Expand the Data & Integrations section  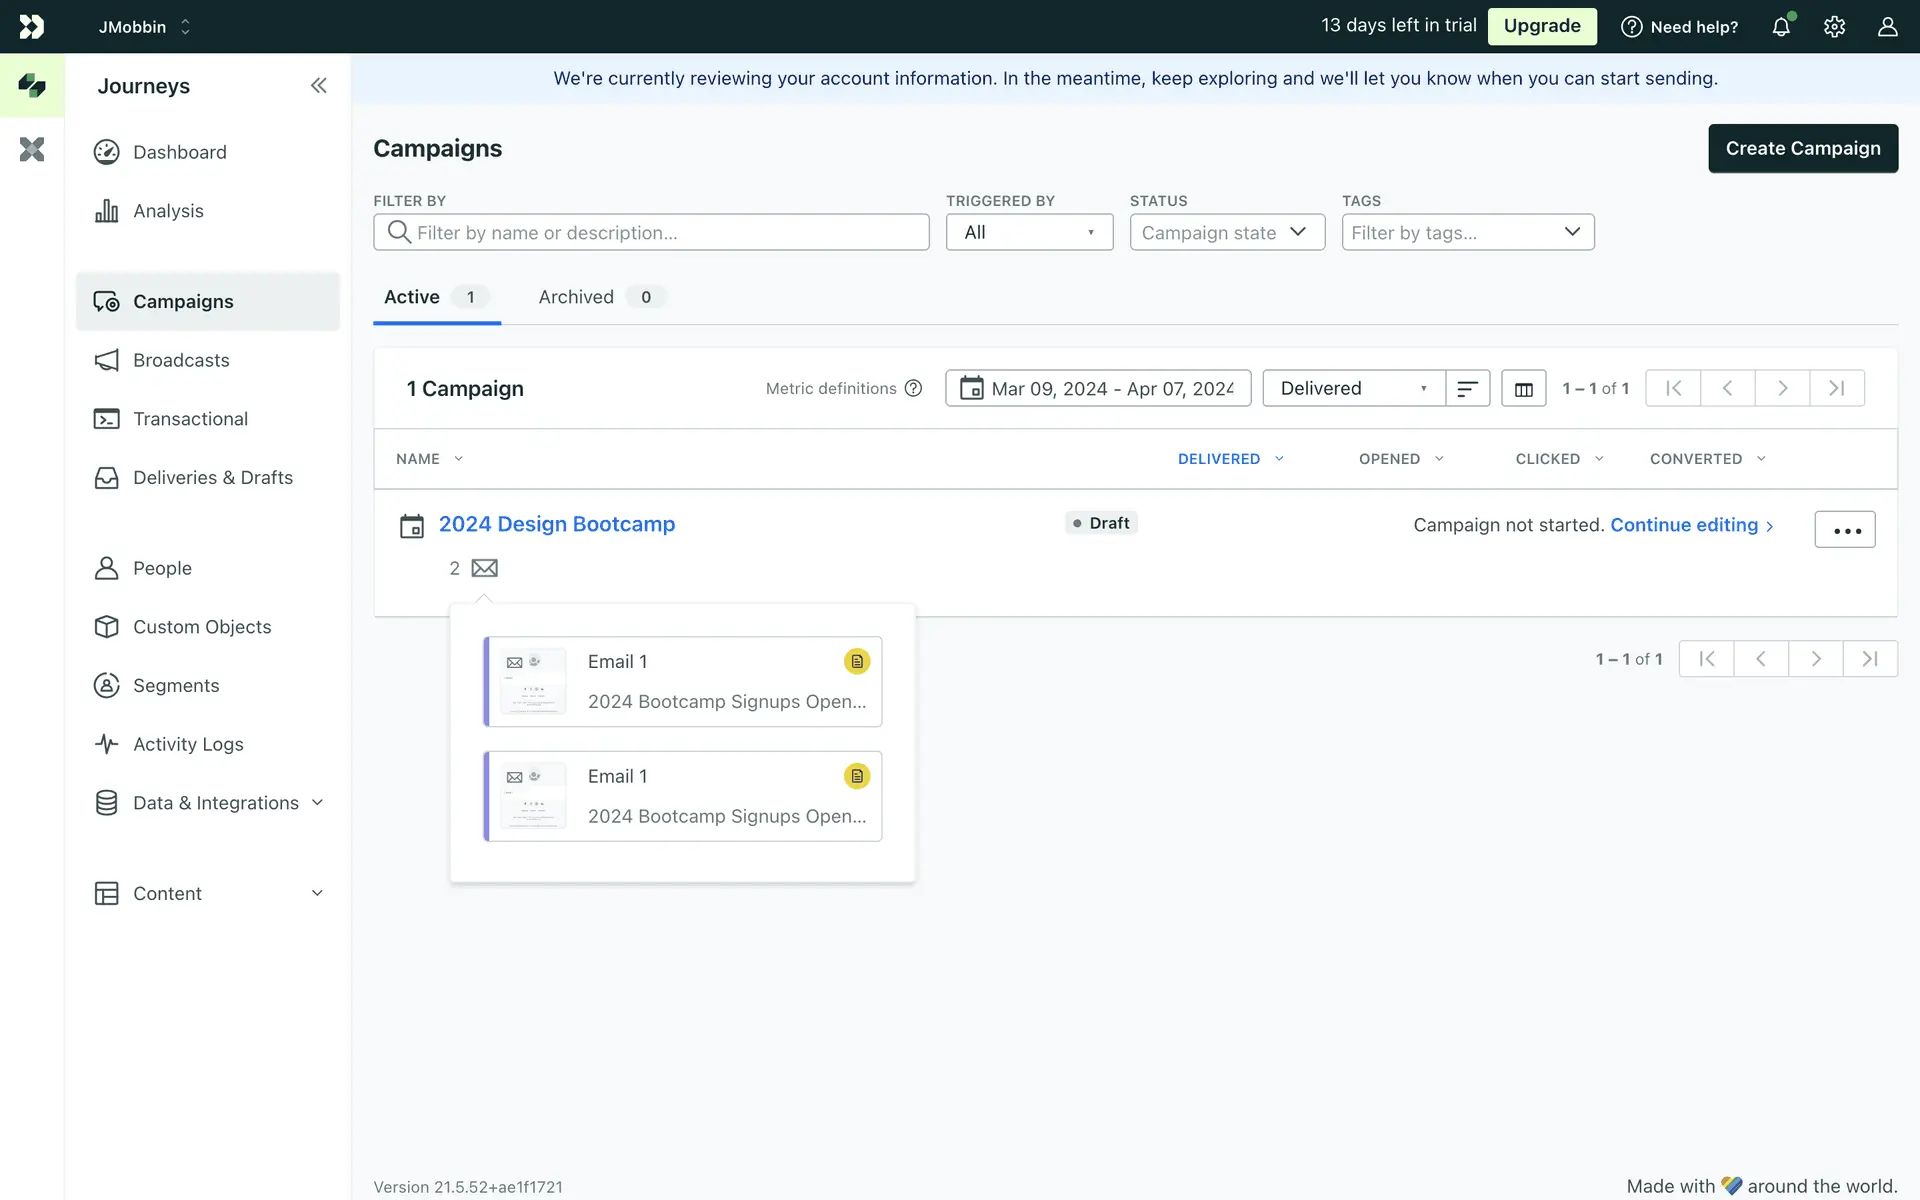[x=215, y=803]
